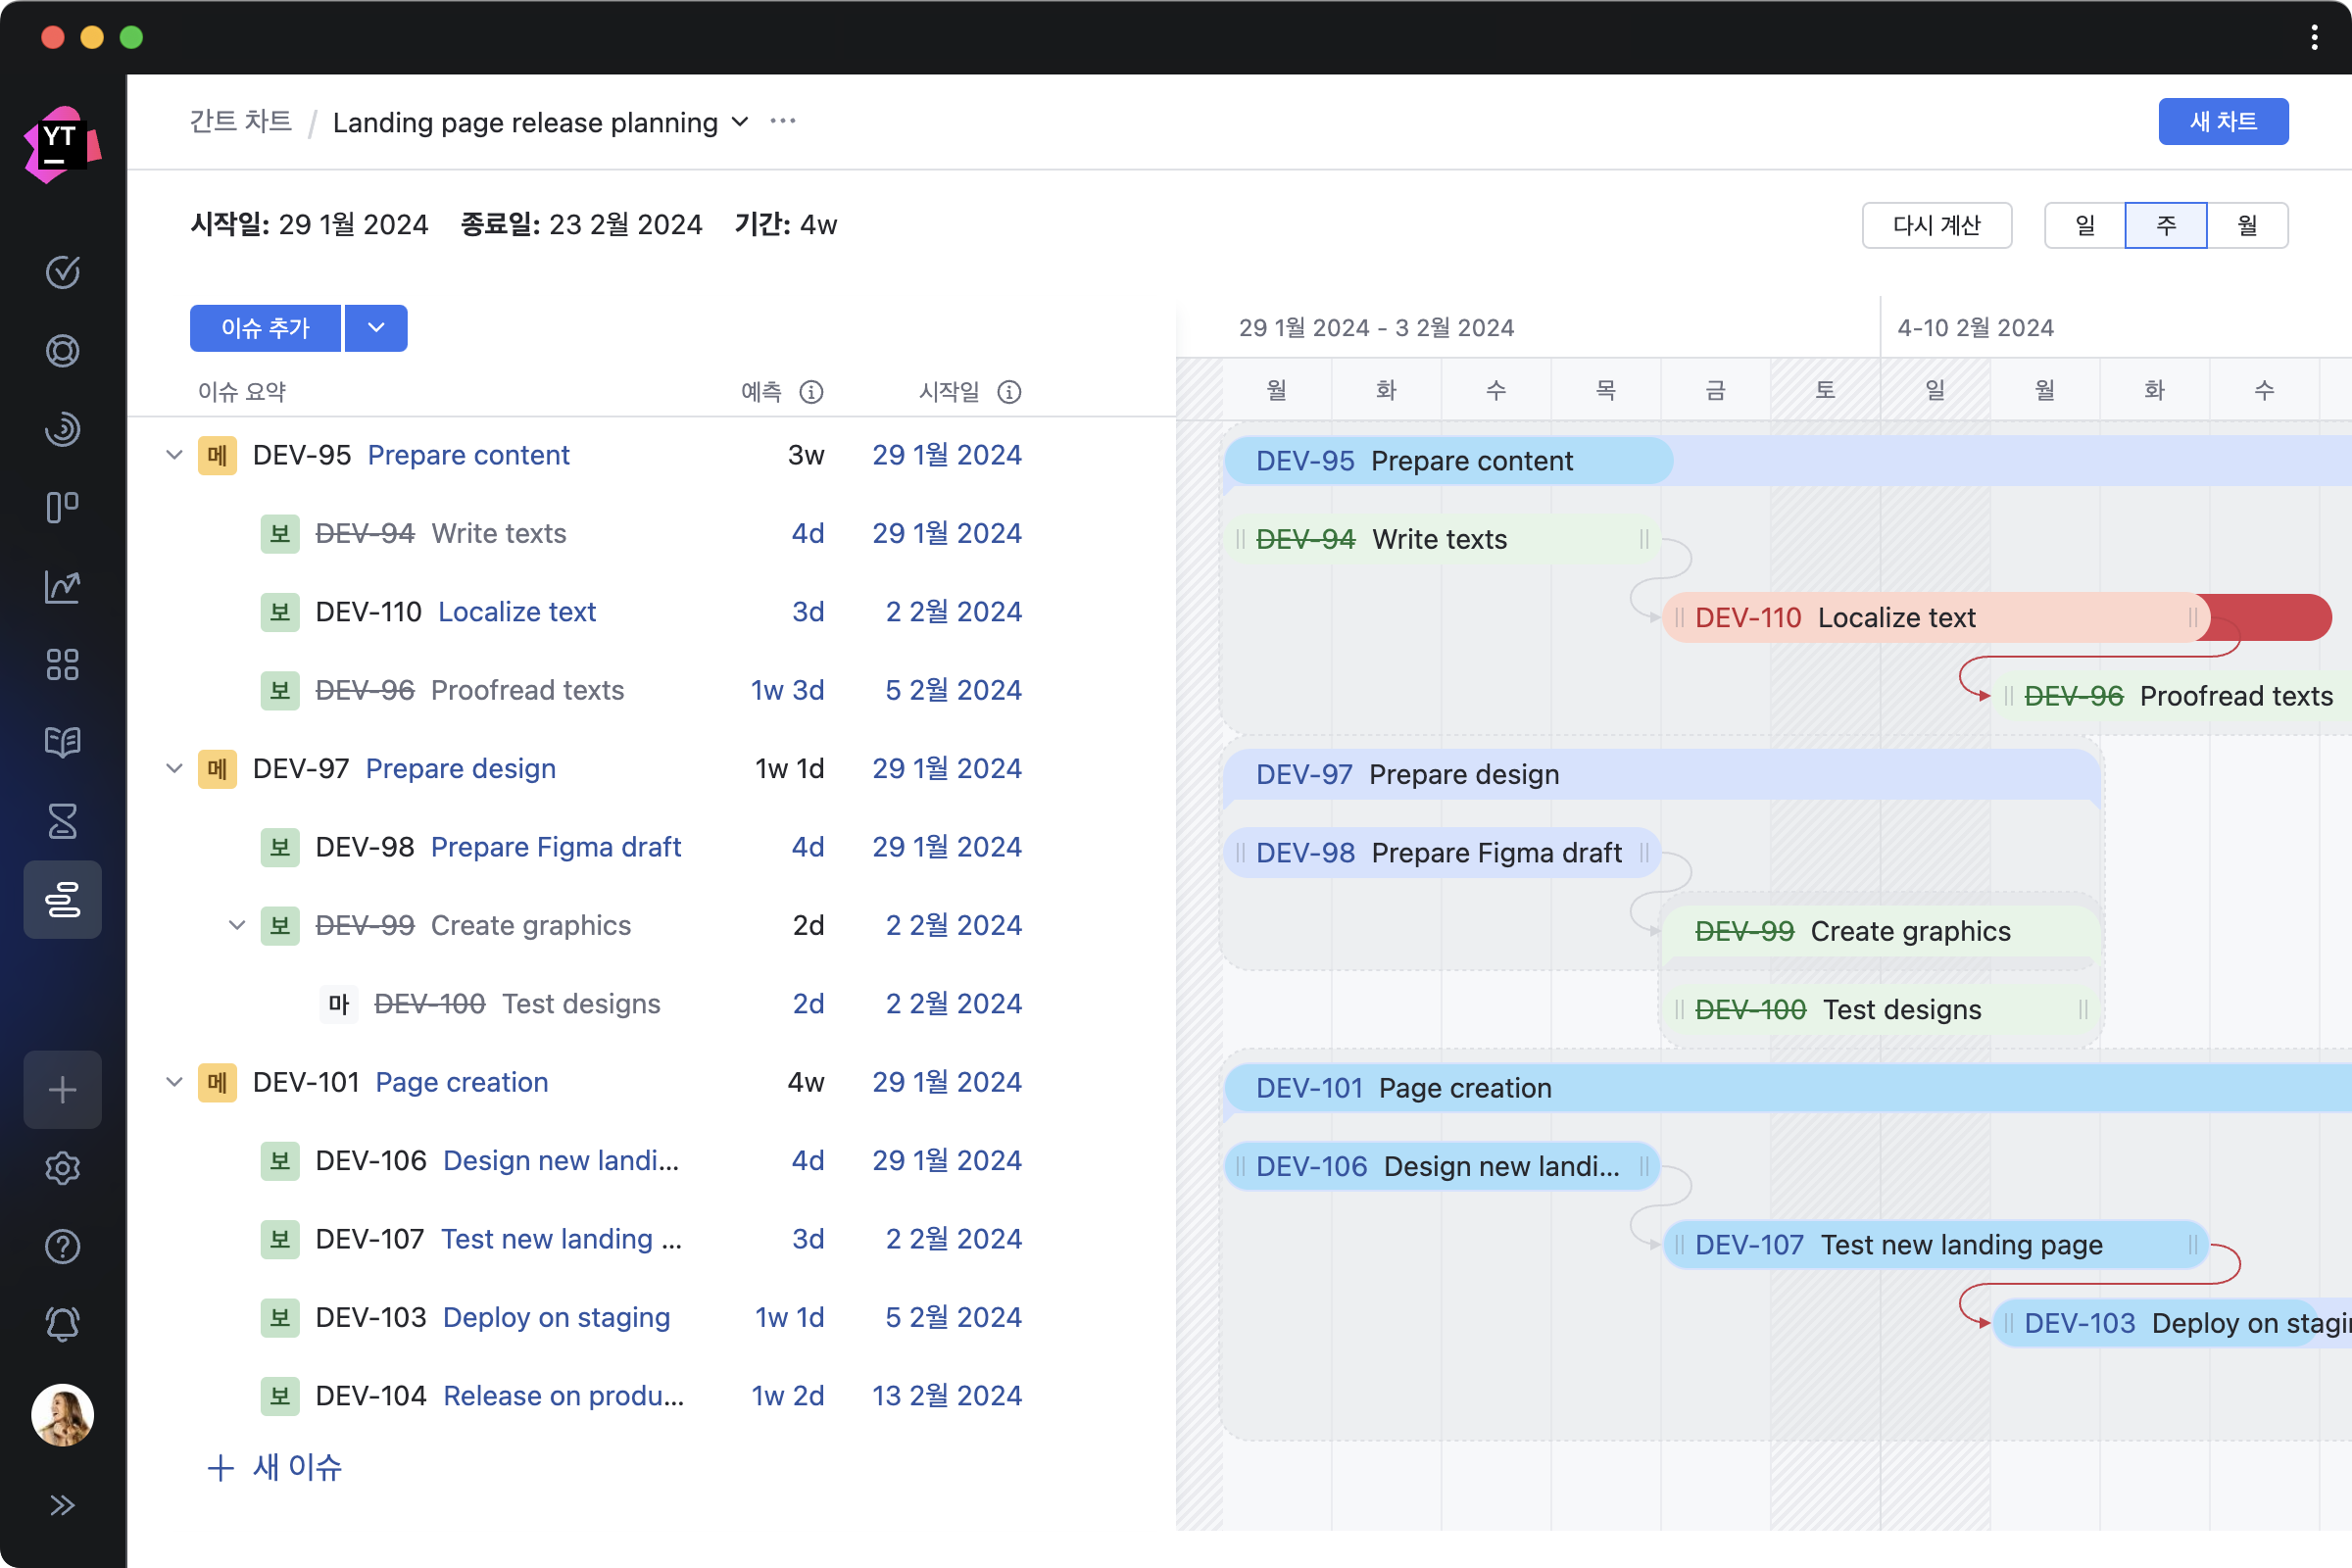Open the Reports chart icon in sidebar
2352x1568 pixels.
pyautogui.click(x=62, y=586)
